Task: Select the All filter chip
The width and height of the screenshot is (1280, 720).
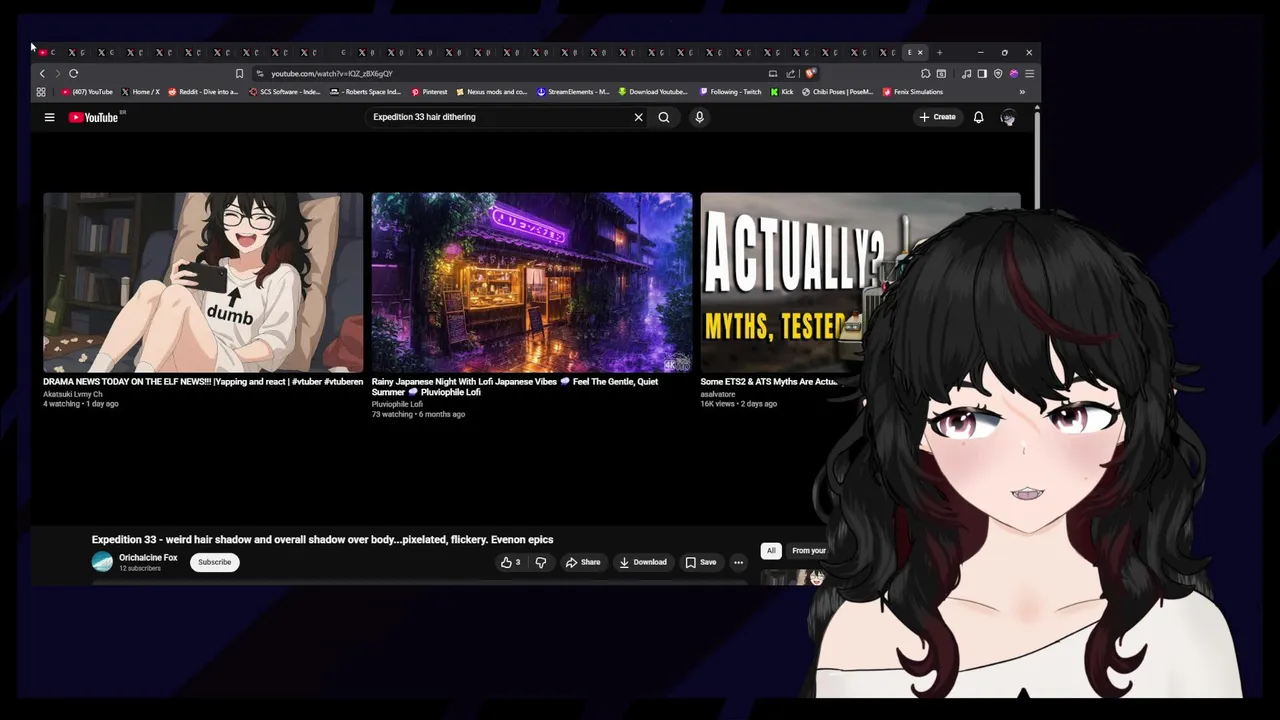Action: [771, 550]
